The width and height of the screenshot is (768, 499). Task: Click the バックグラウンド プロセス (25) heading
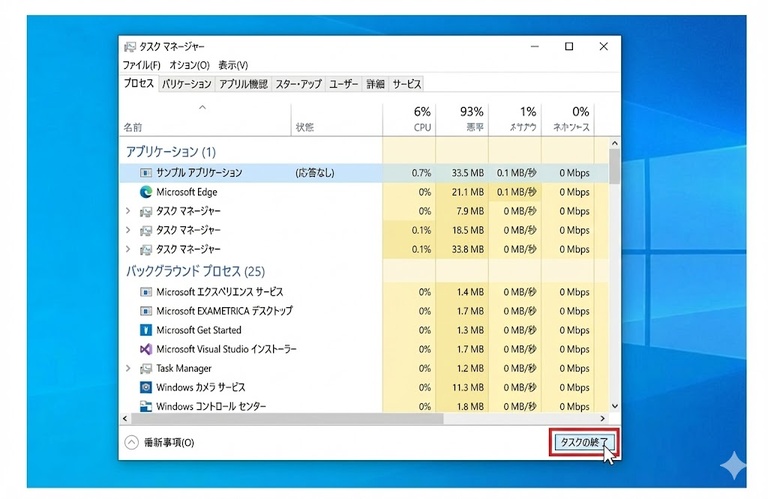[x=195, y=271]
